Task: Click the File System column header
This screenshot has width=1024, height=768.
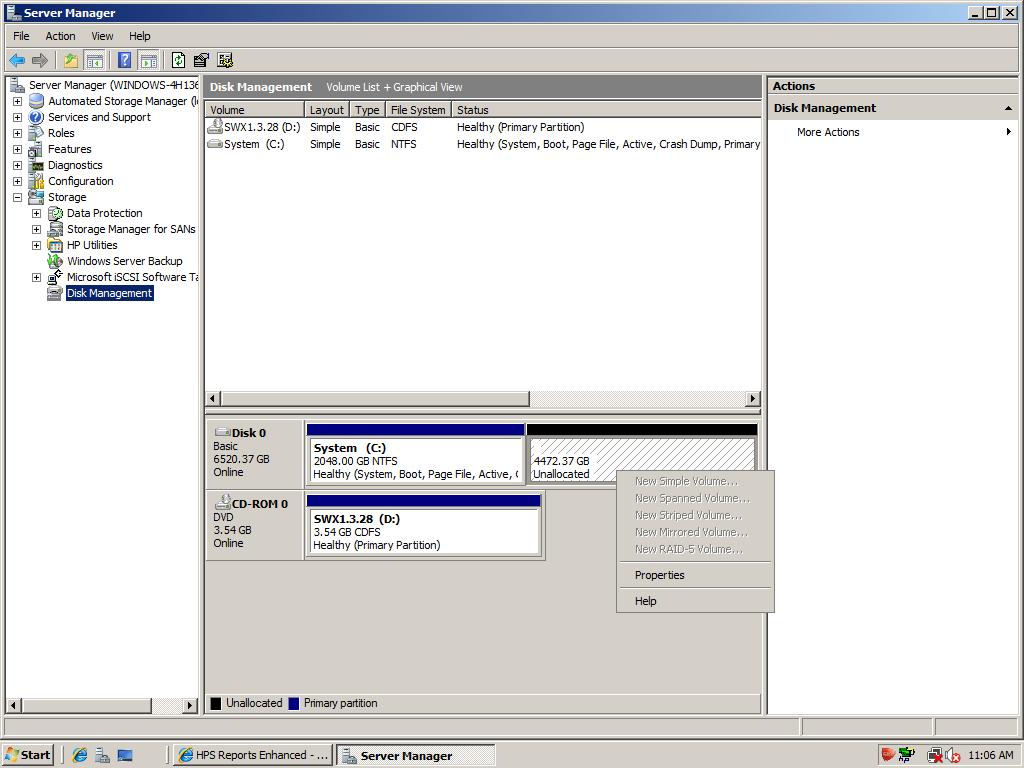Action: pyautogui.click(x=418, y=110)
